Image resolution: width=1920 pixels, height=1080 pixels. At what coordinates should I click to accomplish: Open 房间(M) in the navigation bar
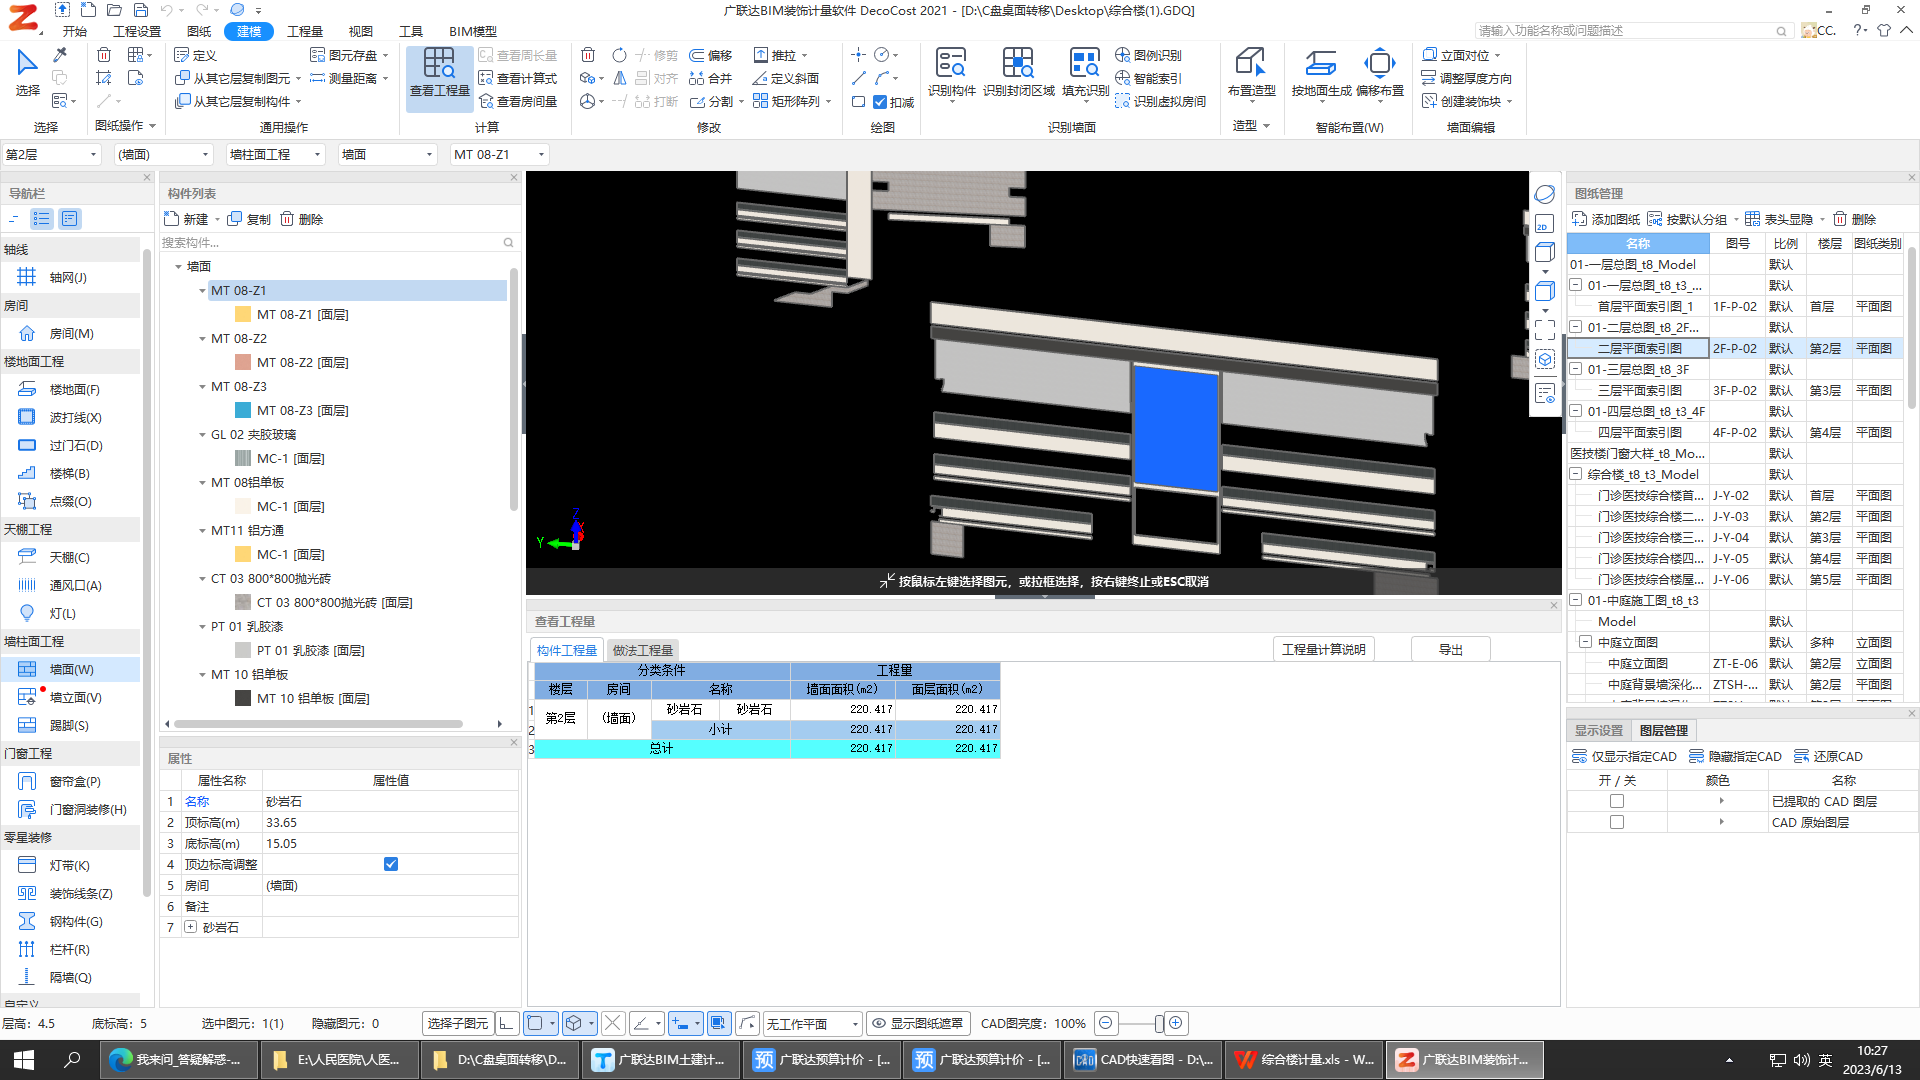click(x=70, y=333)
